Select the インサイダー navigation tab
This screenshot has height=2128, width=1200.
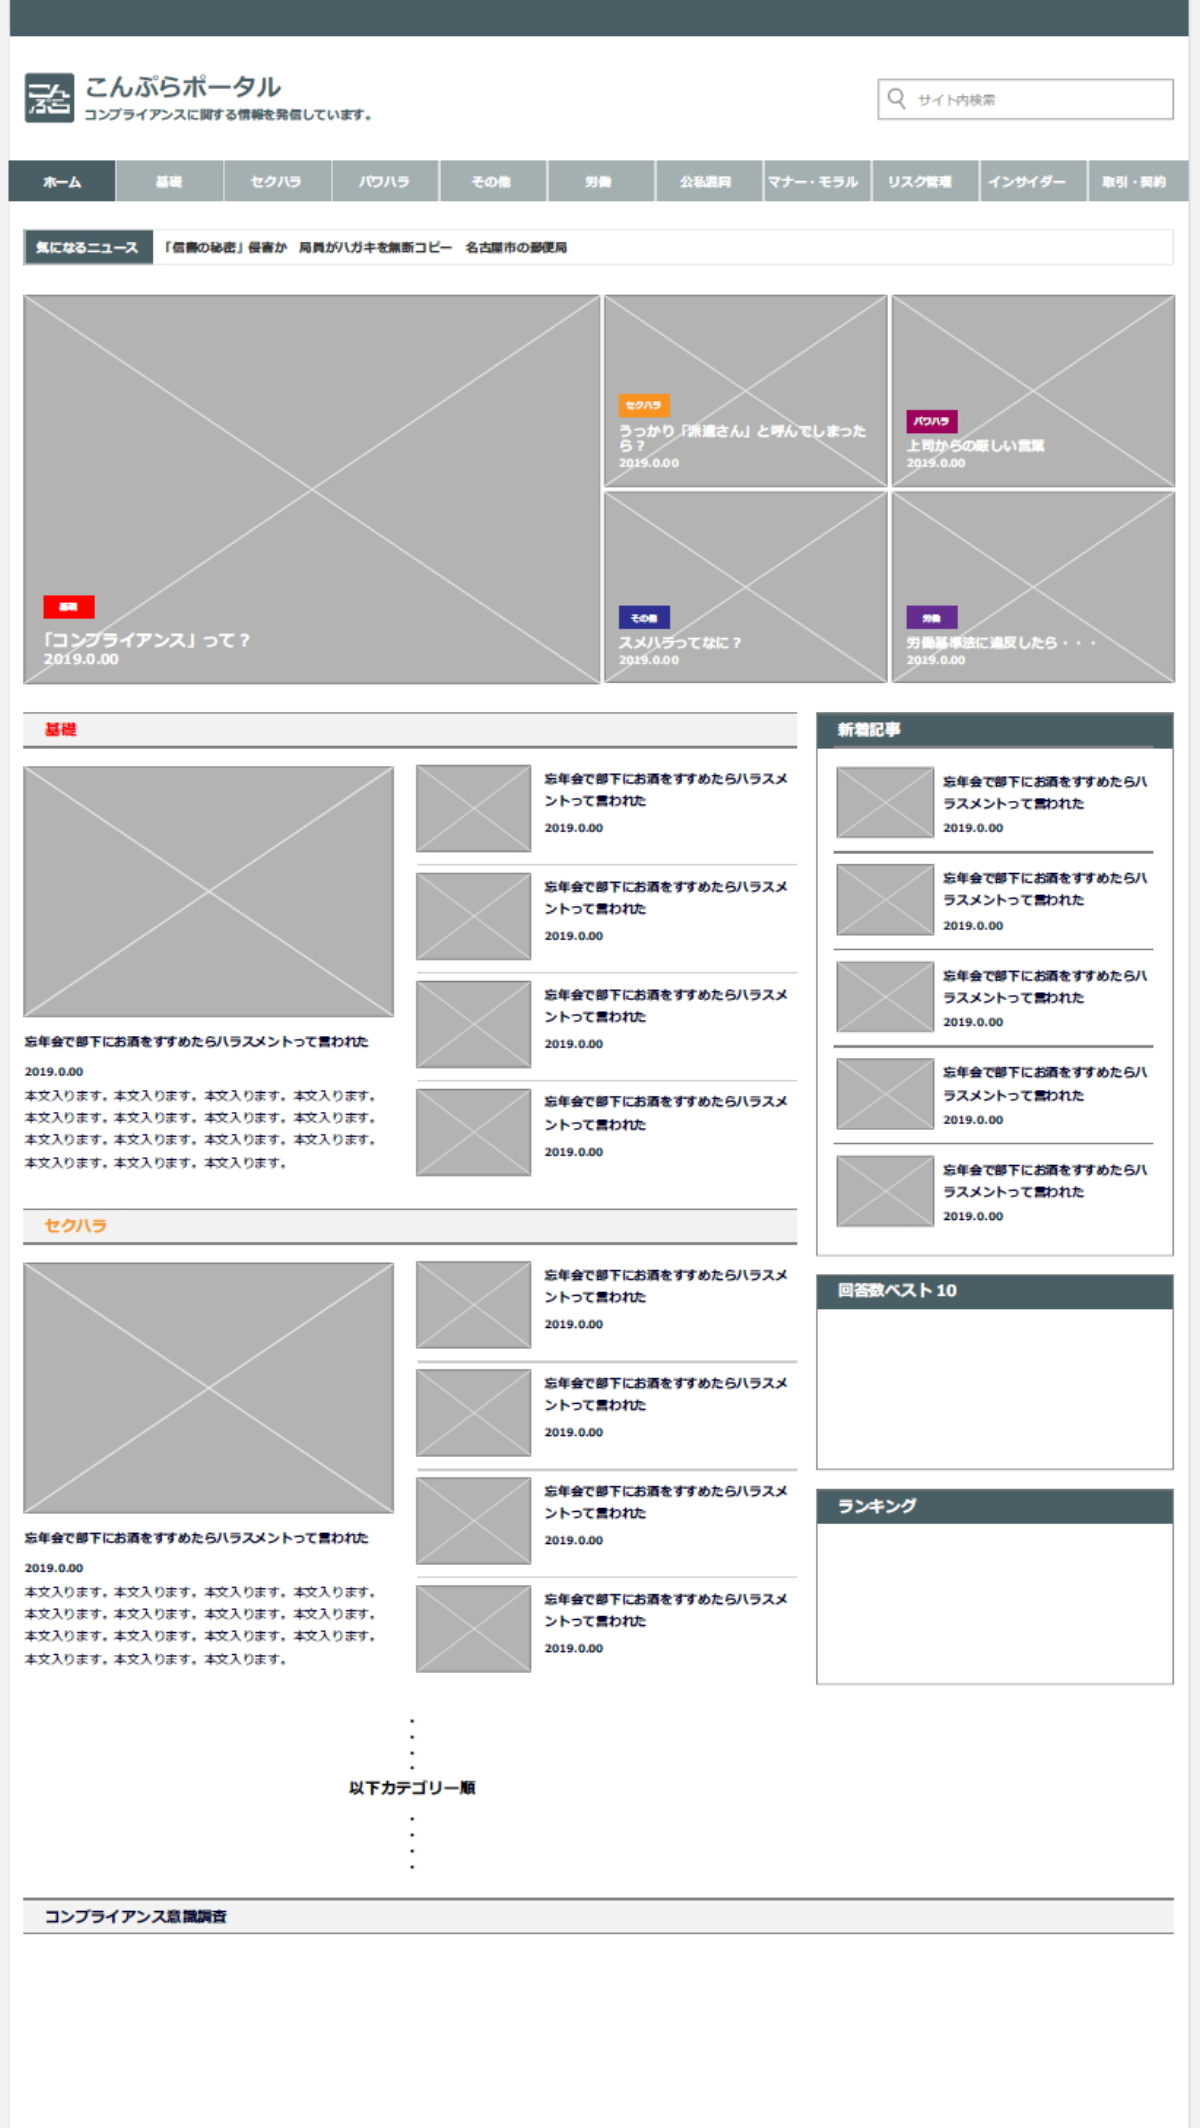point(1027,181)
